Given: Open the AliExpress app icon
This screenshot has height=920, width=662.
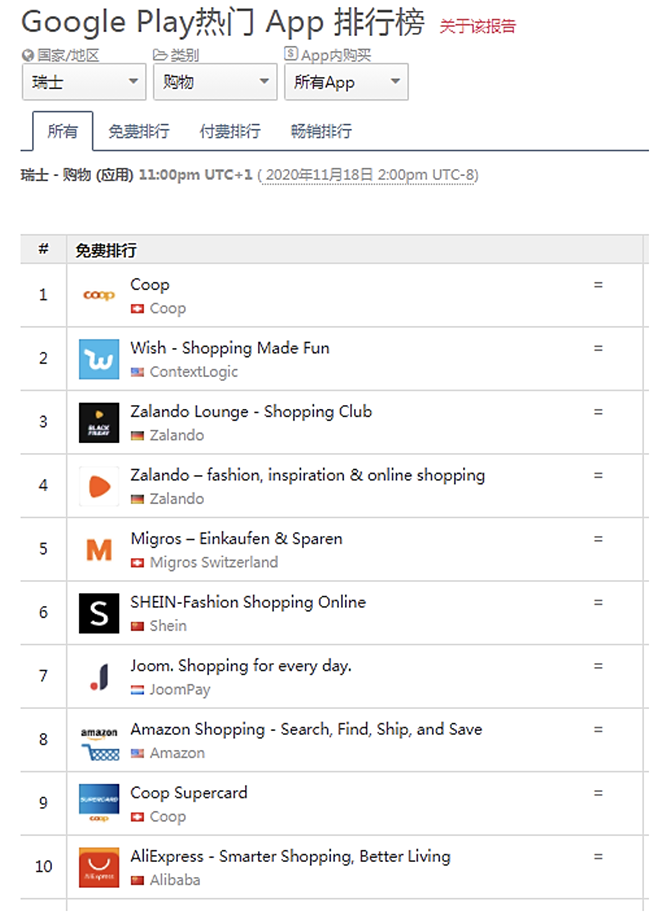Looking at the screenshot, I should click(x=99, y=867).
